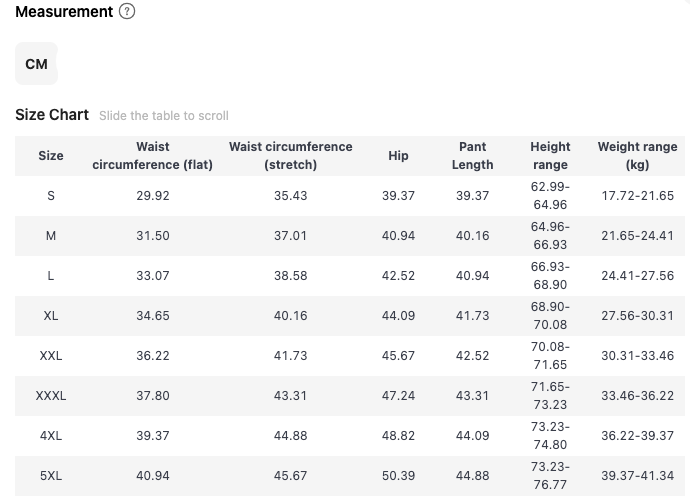This screenshot has height=501, width=690.
Task: Select the CM unit button
Action: click(x=36, y=64)
